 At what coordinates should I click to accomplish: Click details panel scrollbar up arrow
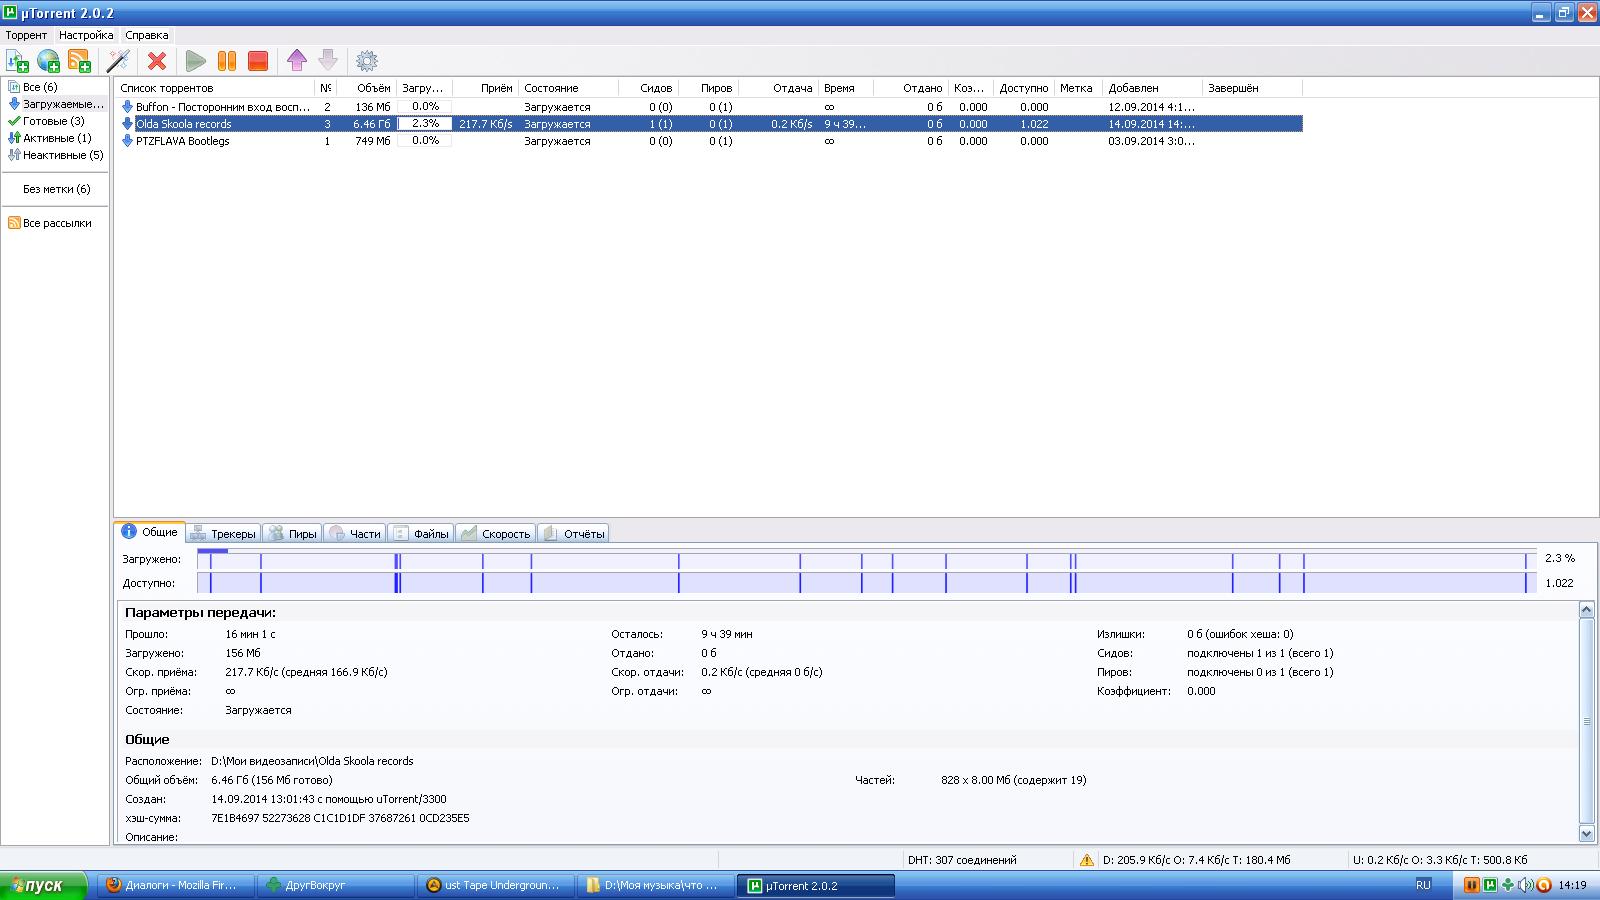pos(1586,609)
